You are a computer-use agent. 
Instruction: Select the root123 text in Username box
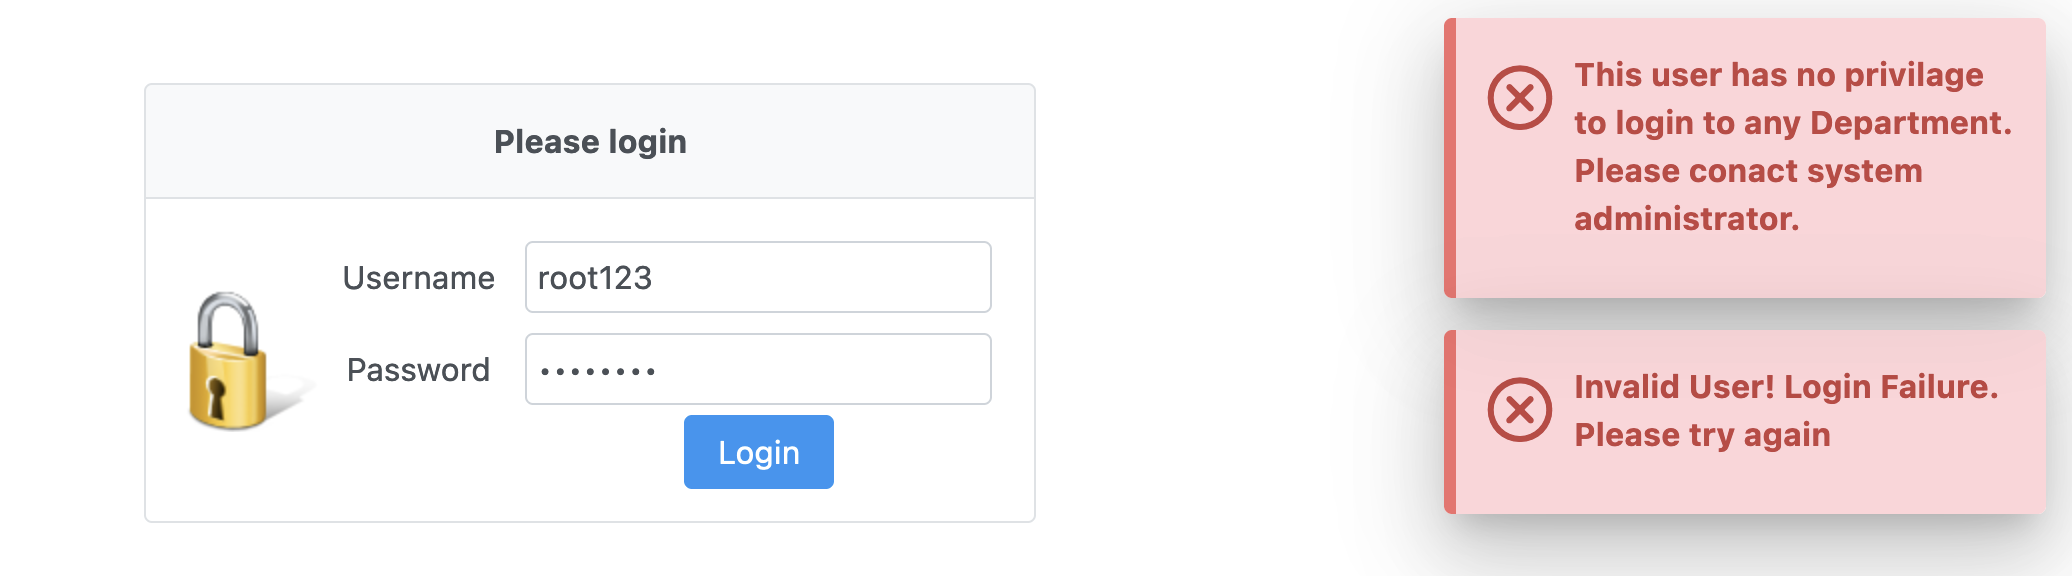pyautogui.click(x=594, y=277)
